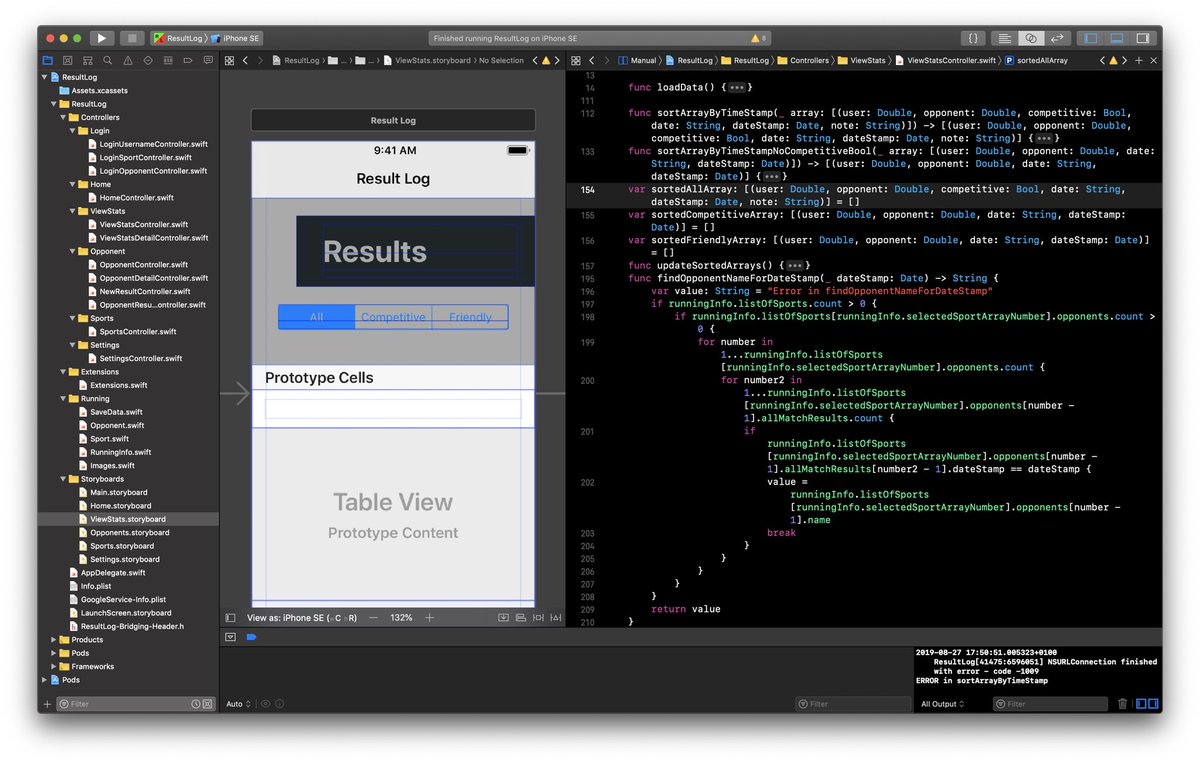Open related items grid in code editor

coord(576,60)
